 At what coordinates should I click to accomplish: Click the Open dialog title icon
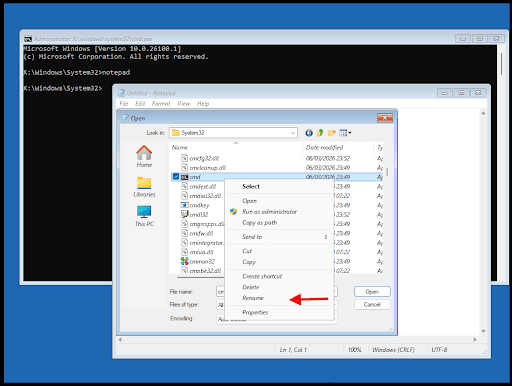[125, 118]
